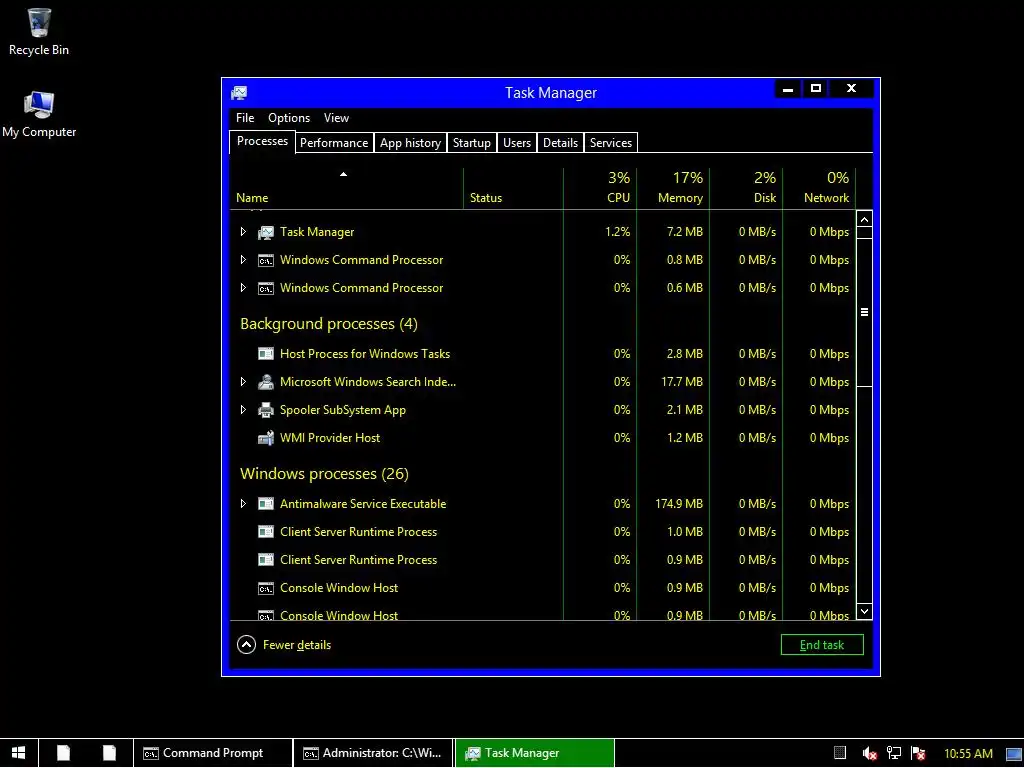Click second Client Server Runtime Process icon

266,560
